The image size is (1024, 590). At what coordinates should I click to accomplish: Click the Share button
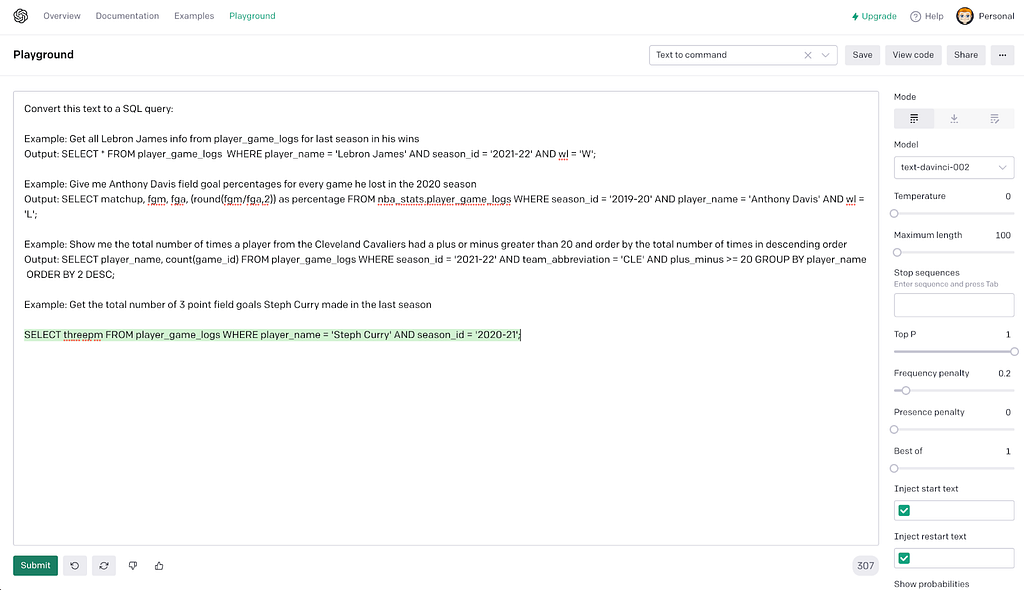coord(965,55)
